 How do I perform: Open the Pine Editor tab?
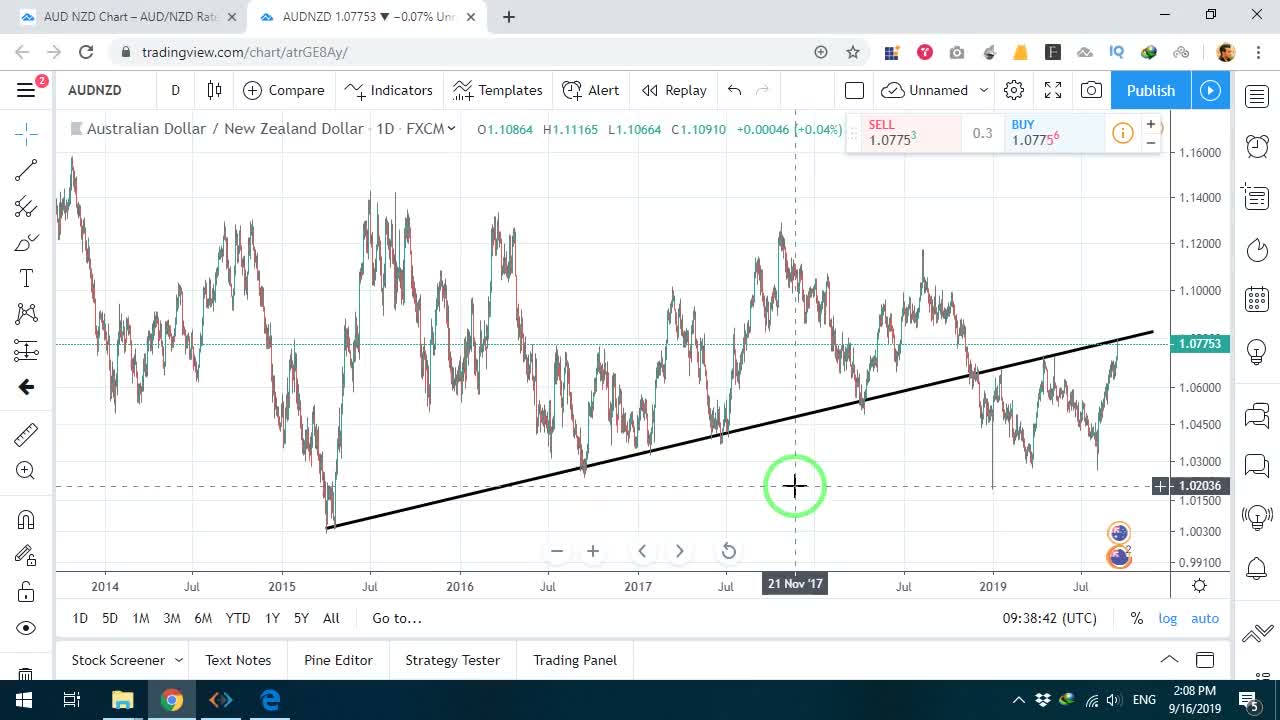(x=338, y=660)
